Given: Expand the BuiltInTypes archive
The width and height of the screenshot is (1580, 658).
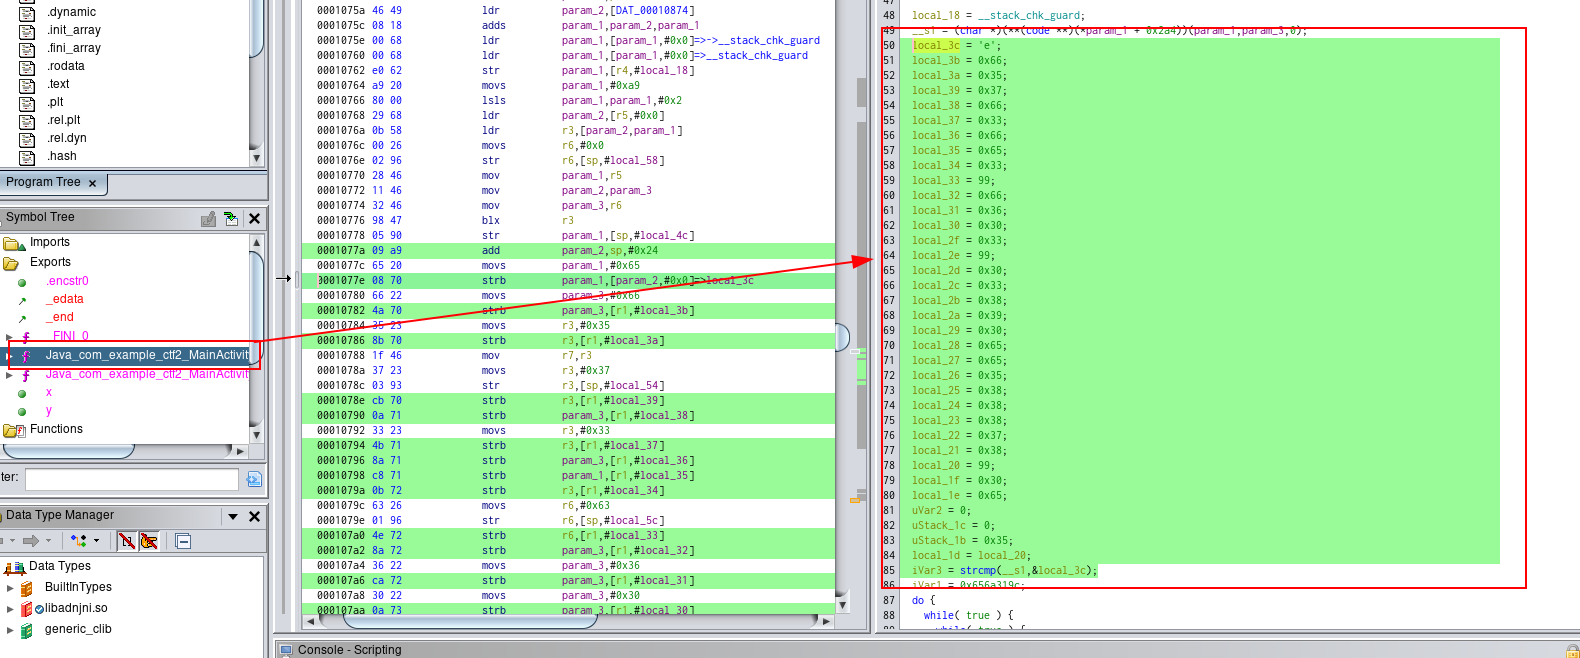Looking at the screenshot, I should point(10,588).
